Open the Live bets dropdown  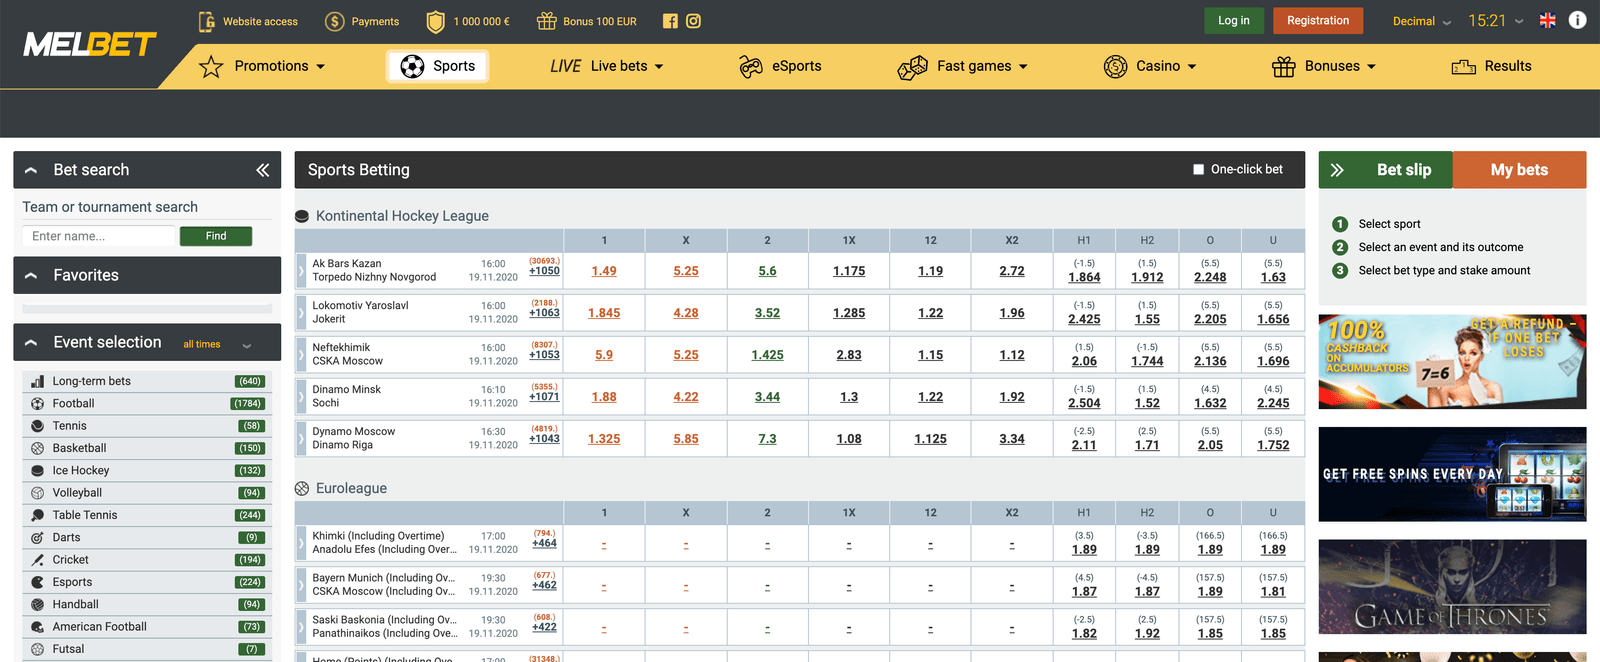(x=607, y=66)
